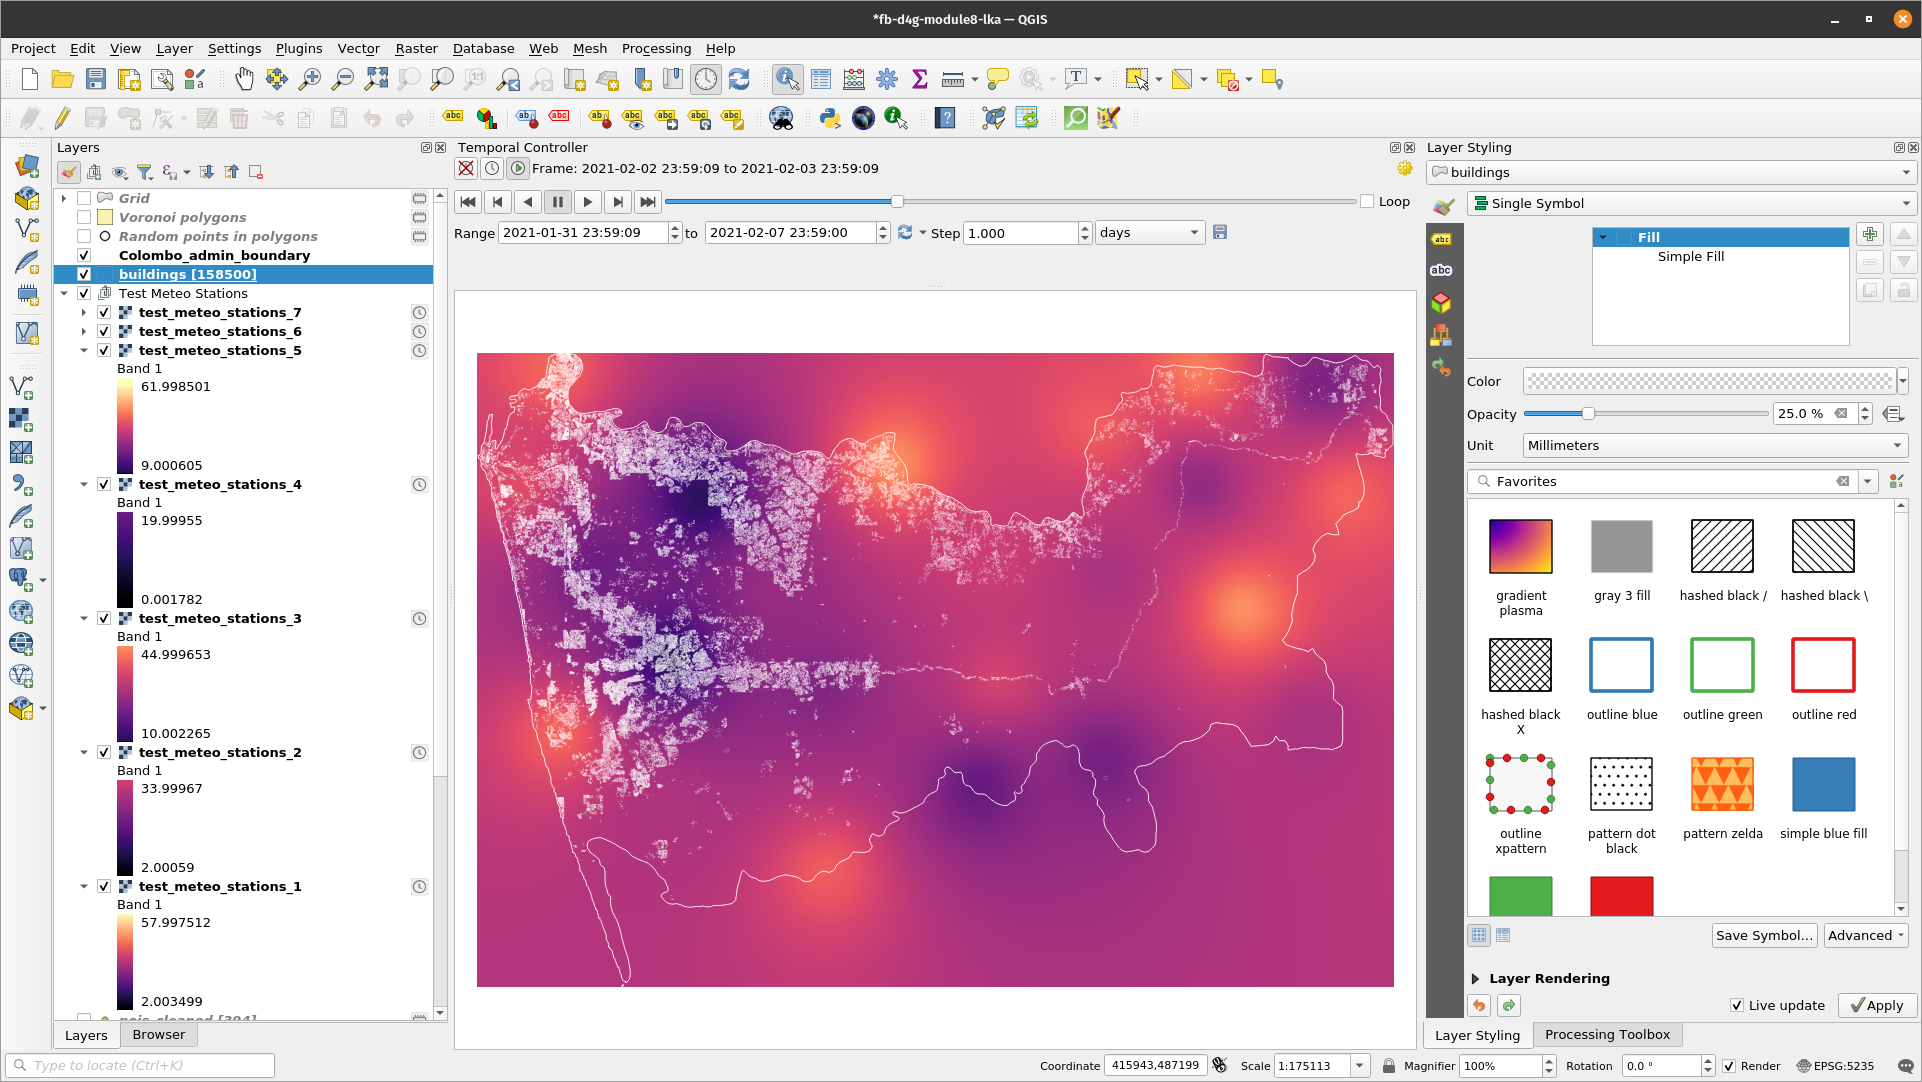Image resolution: width=1922 pixels, height=1082 pixels.
Task: Click the Zoom Full extent icon
Action: pyautogui.click(x=376, y=80)
